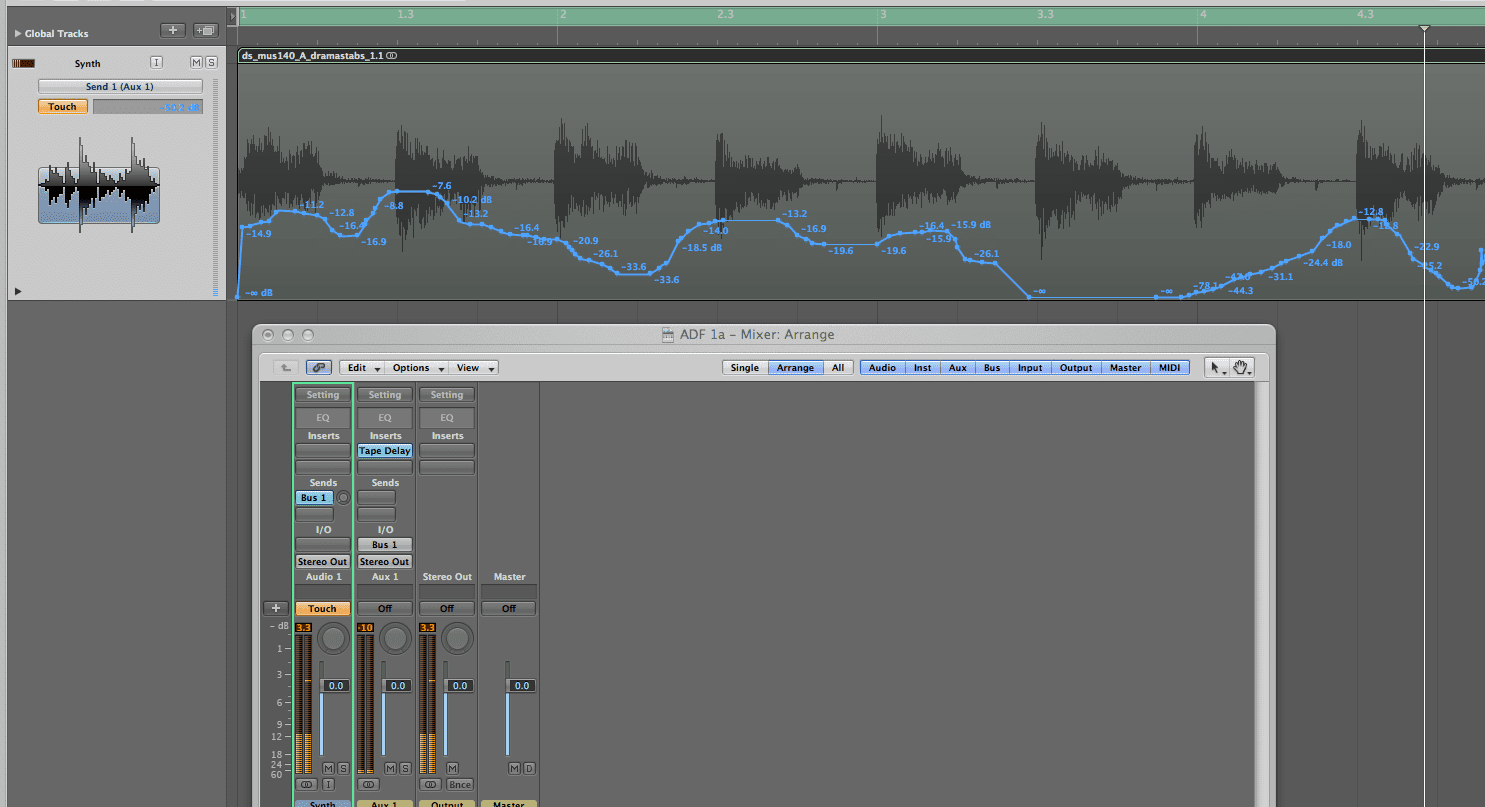Open Setting menu on Audio 1 channel strip

[x=323, y=395]
